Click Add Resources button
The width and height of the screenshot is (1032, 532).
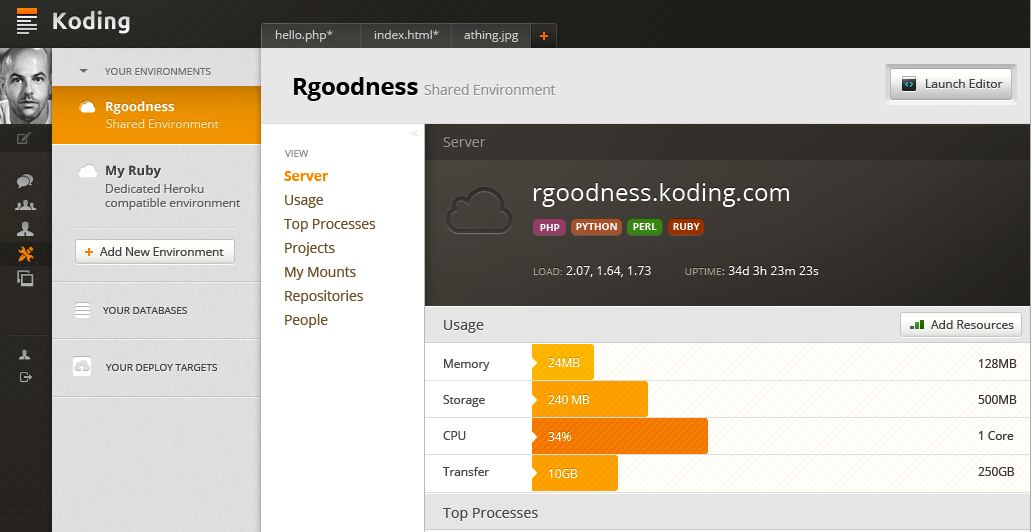tap(961, 325)
